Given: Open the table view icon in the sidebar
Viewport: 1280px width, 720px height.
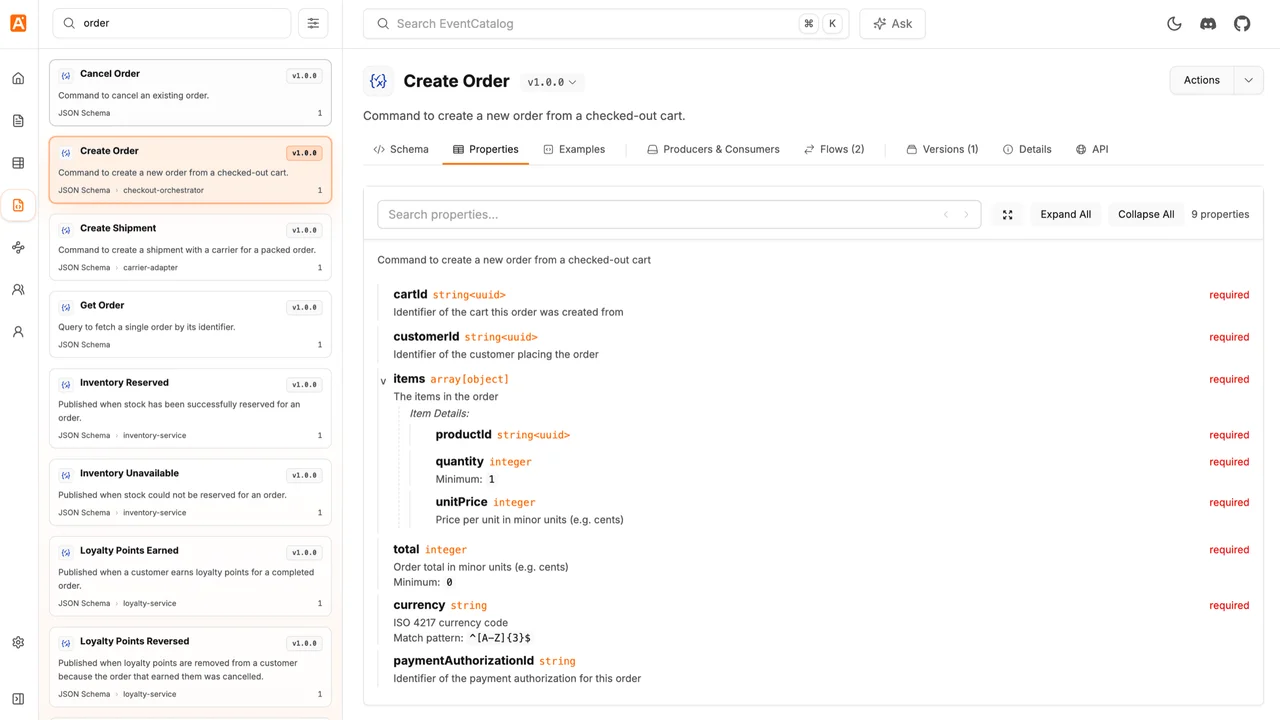Looking at the screenshot, I should 18,163.
